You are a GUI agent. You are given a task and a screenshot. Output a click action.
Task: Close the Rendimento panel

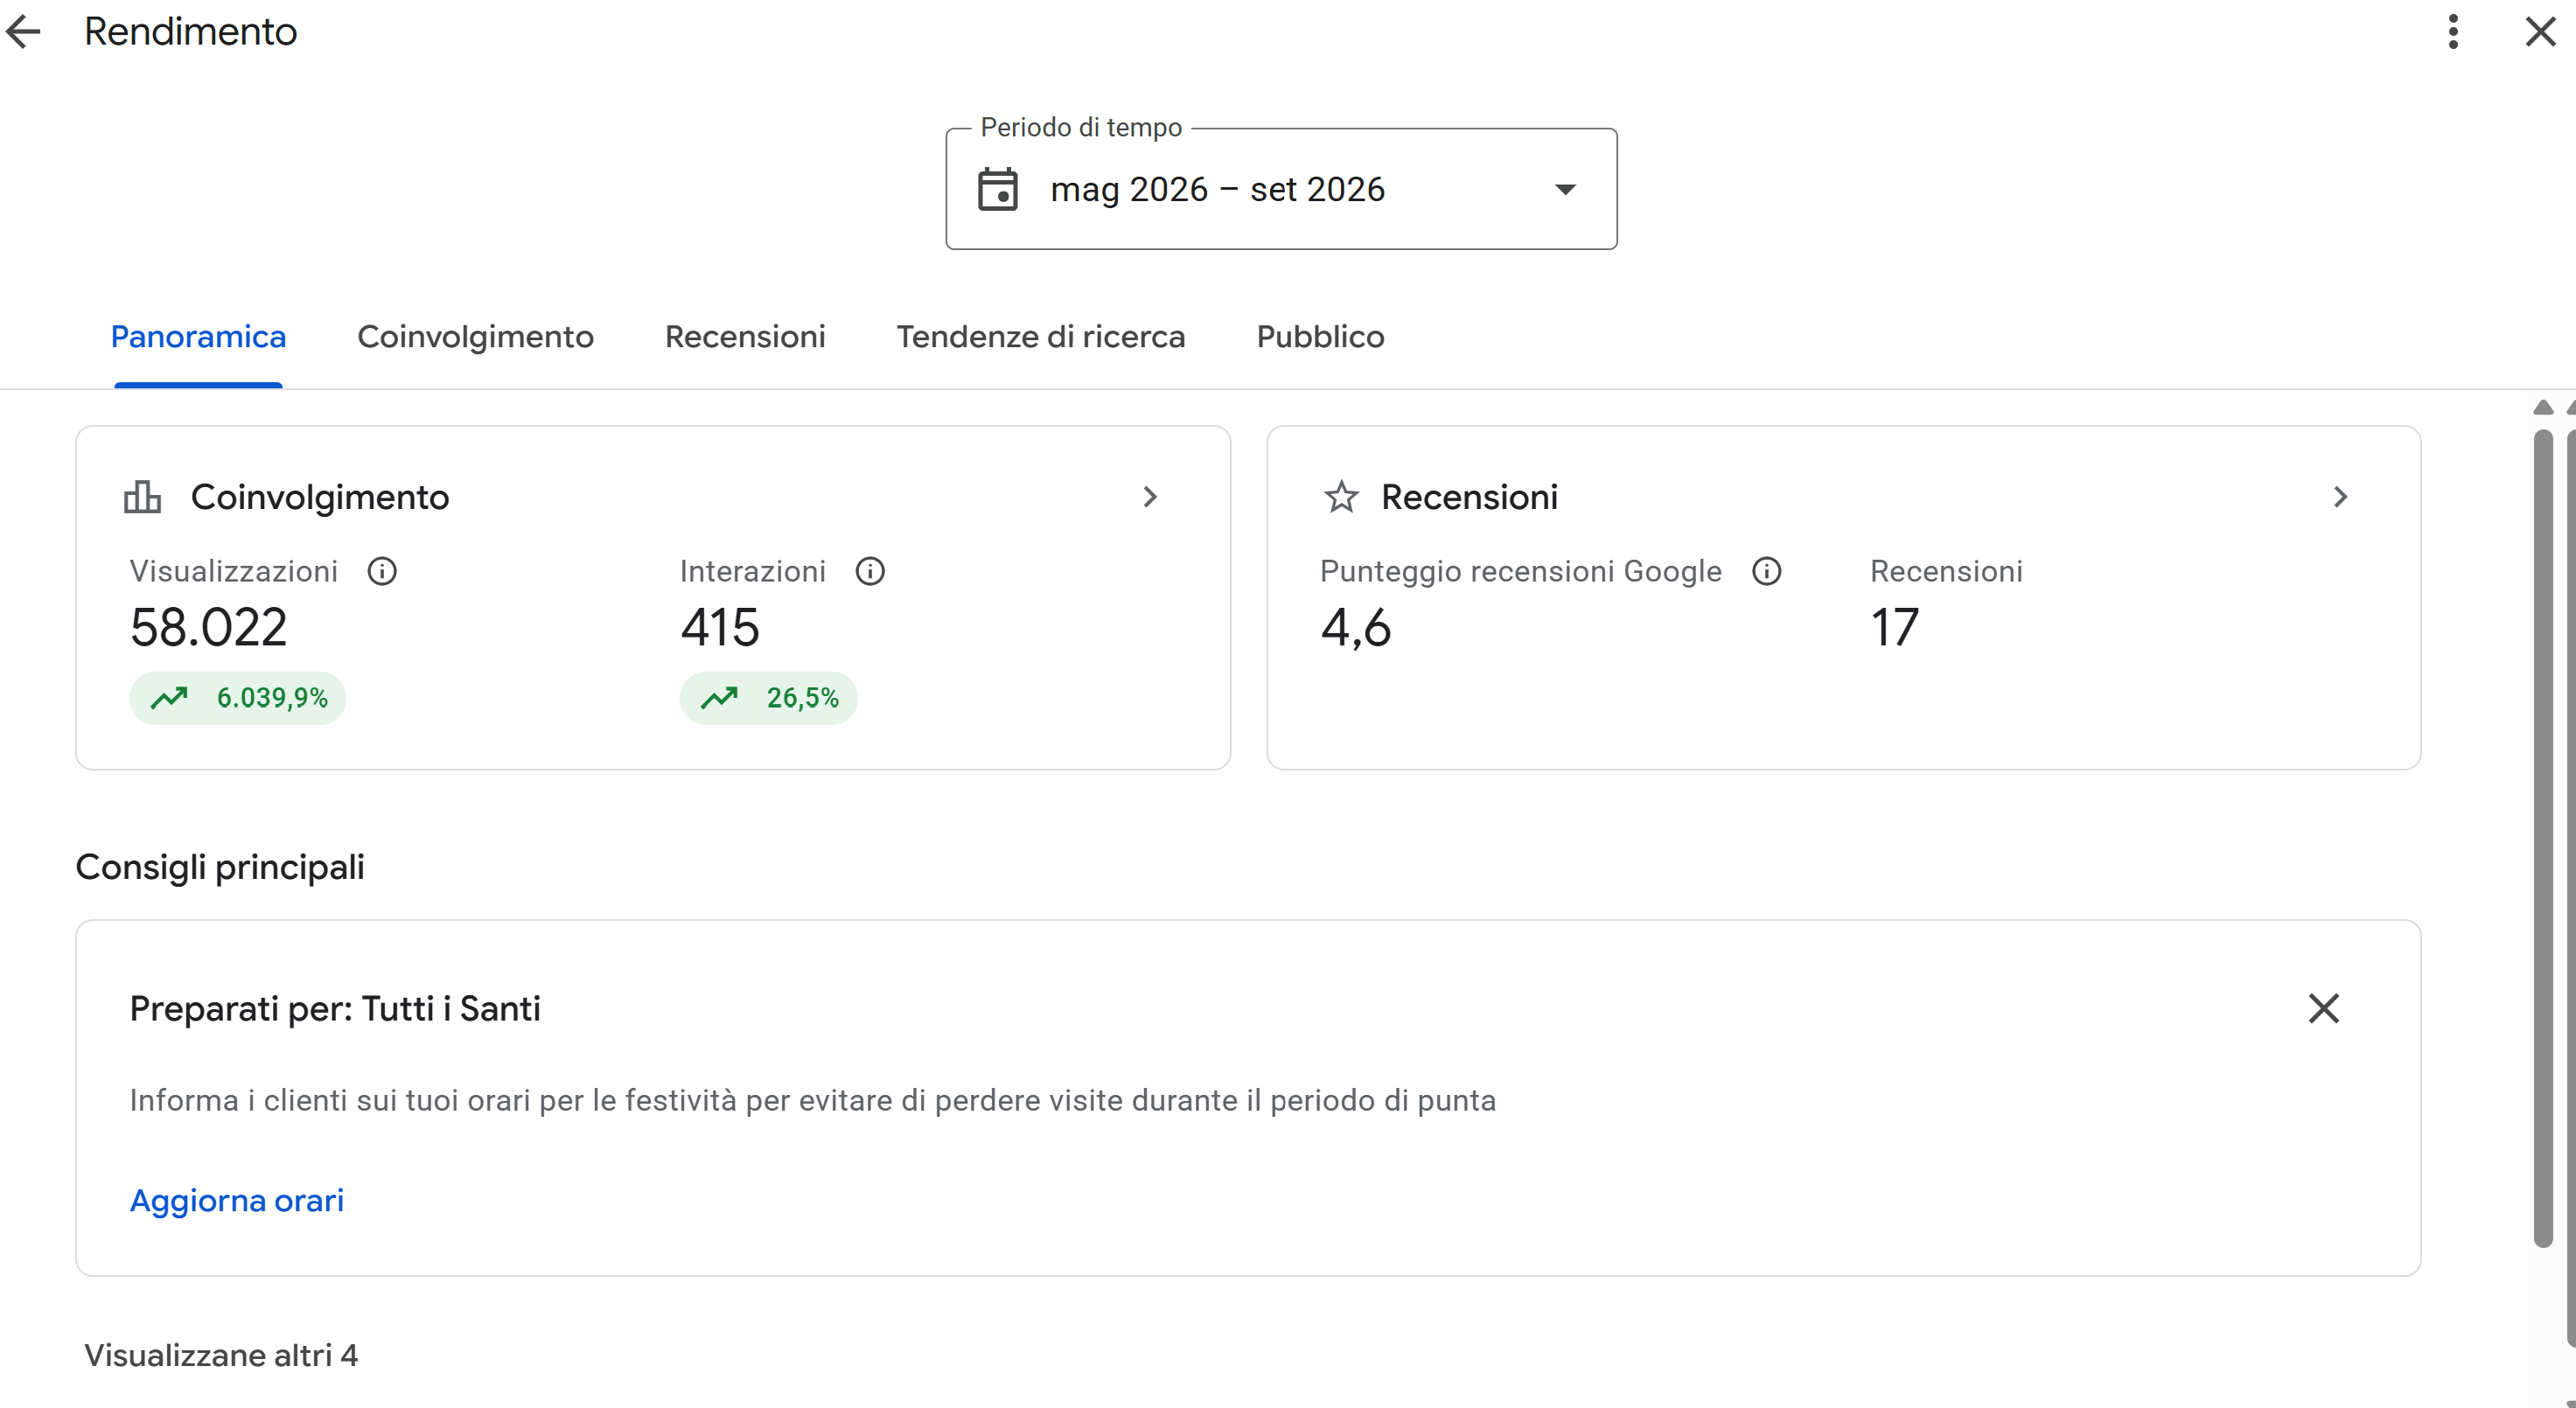click(2540, 32)
